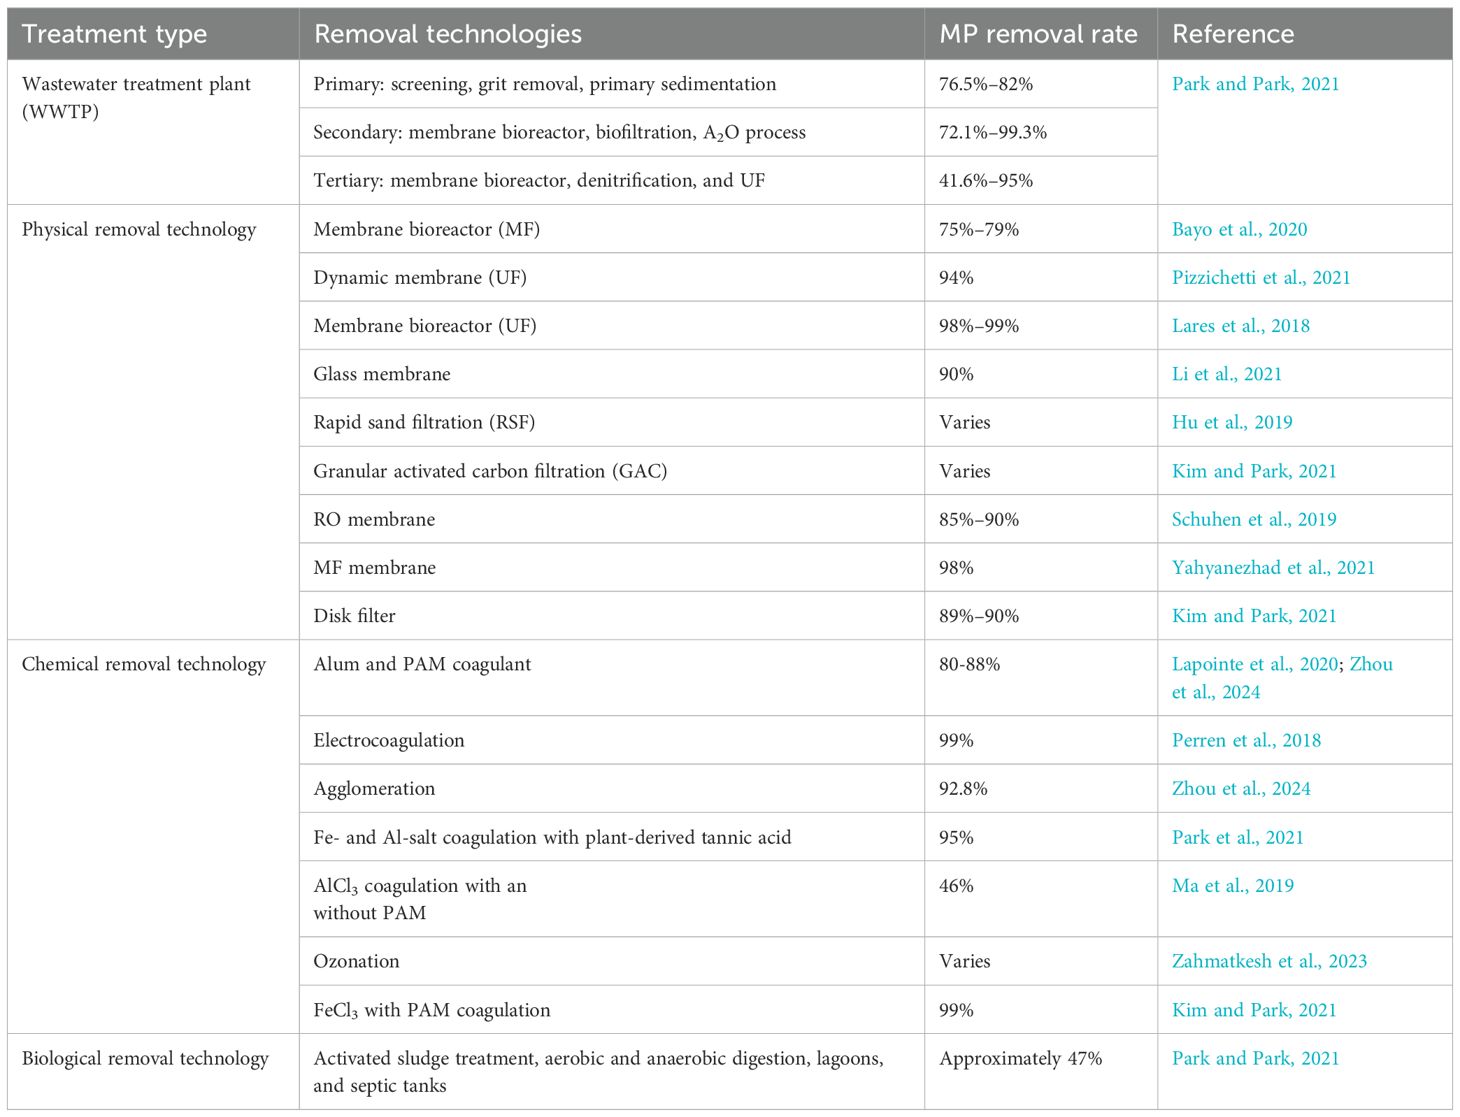
Task: Click the Lares et al., 2018 reference link
Action: [1240, 325]
